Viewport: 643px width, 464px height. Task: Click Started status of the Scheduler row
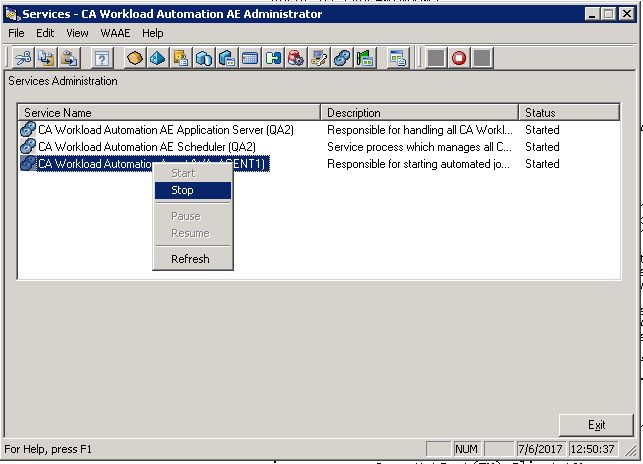pyautogui.click(x=542, y=146)
